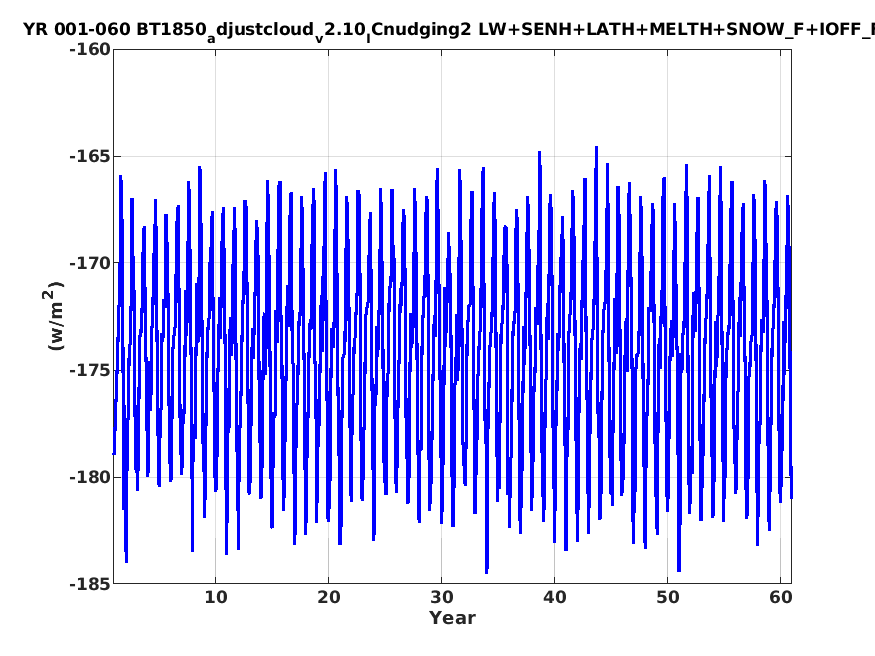Click x-axis tick label '60'
875x656 pixels.
(x=781, y=597)
